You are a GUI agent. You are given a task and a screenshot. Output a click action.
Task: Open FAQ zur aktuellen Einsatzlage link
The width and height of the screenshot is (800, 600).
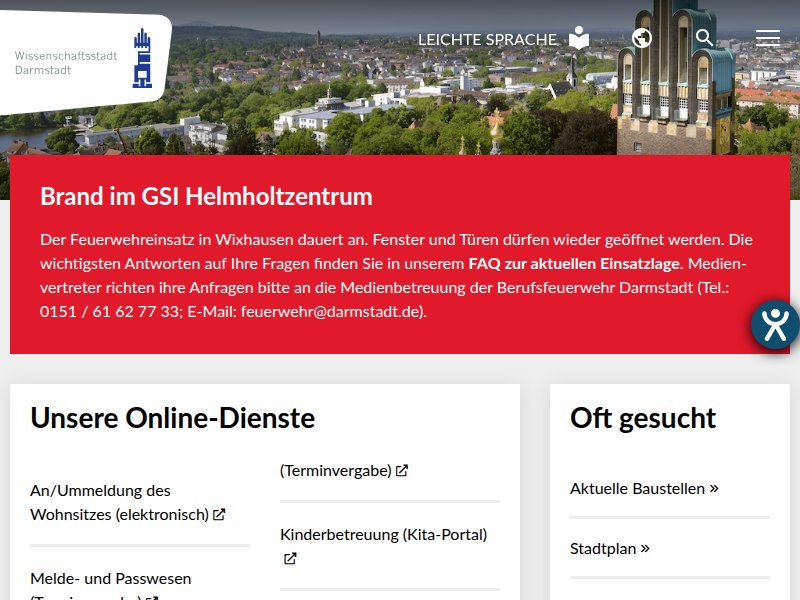pyautogui.click(x=574, y=265)
